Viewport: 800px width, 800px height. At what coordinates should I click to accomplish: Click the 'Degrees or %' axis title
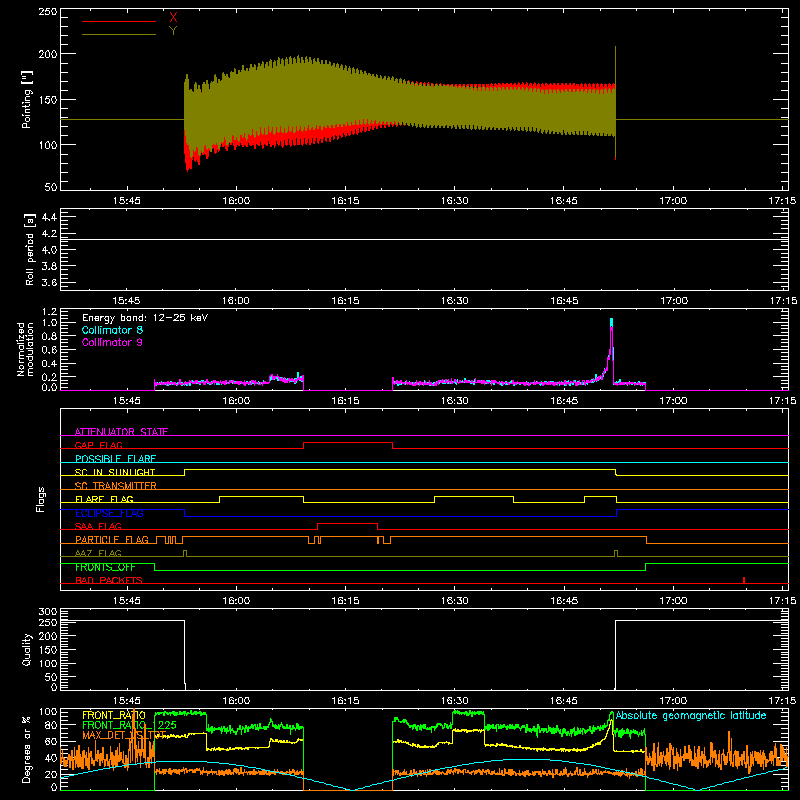[27, 749]
